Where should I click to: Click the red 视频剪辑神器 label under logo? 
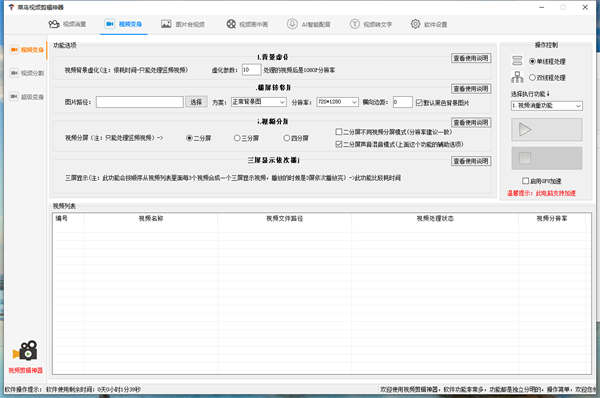click(25, 370)
